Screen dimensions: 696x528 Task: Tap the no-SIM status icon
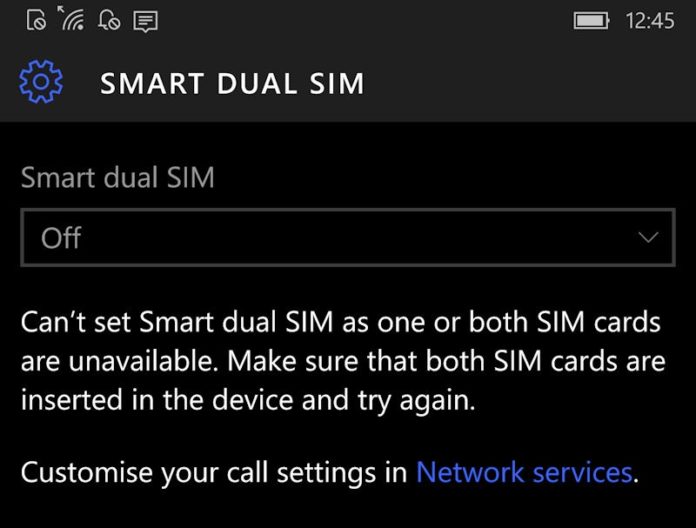click(x=36, y=20)
